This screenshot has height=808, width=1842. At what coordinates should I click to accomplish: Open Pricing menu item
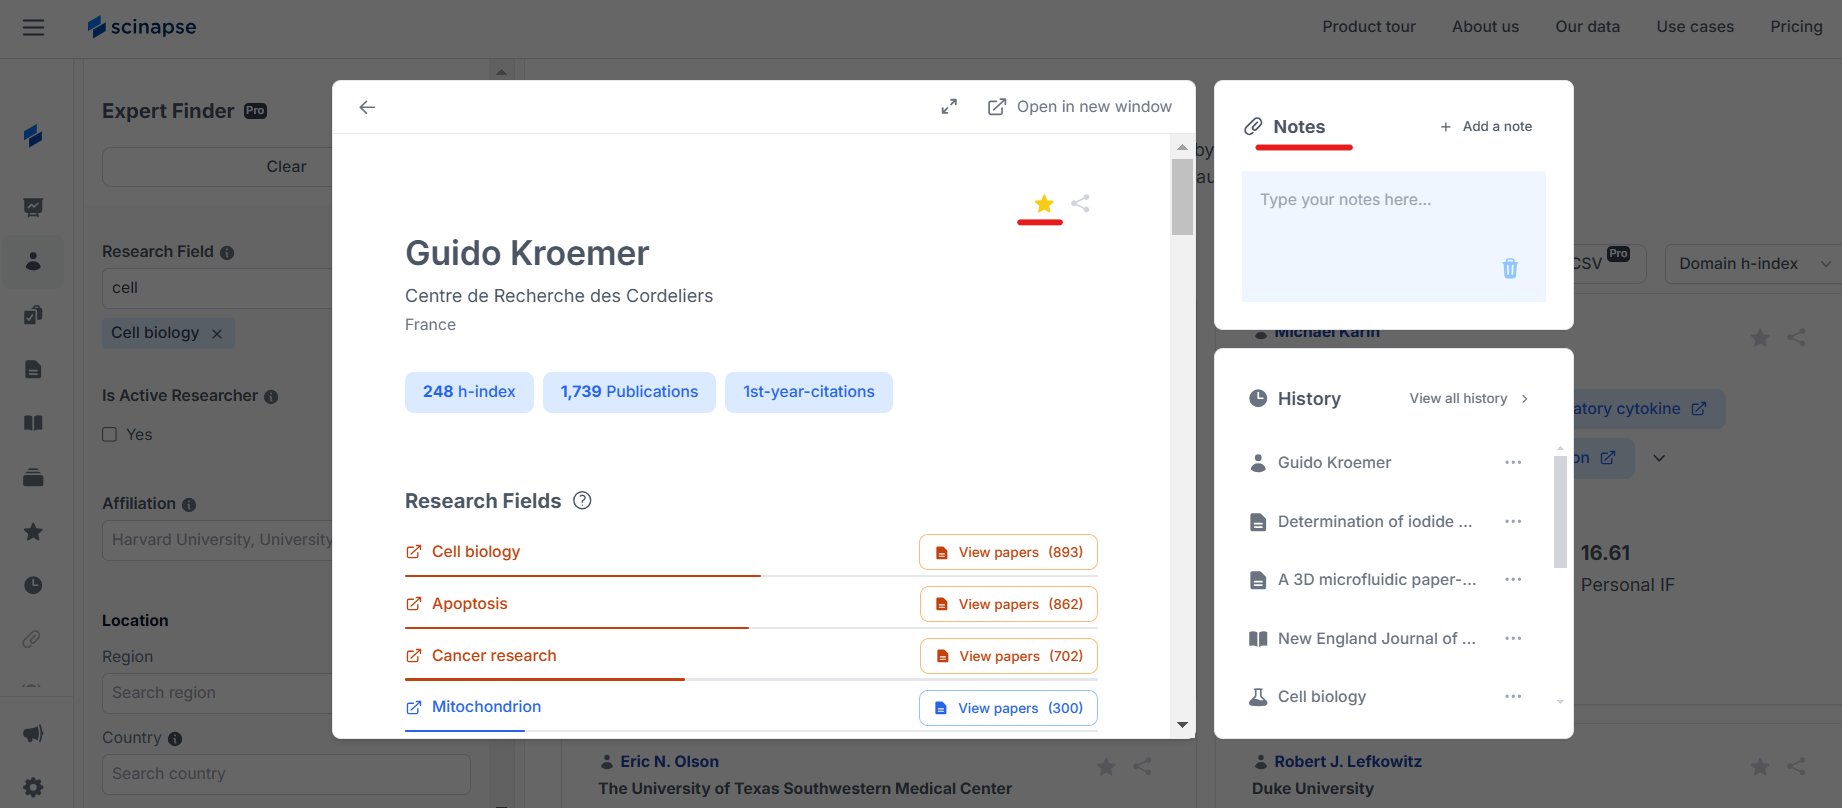(1796, 27)
